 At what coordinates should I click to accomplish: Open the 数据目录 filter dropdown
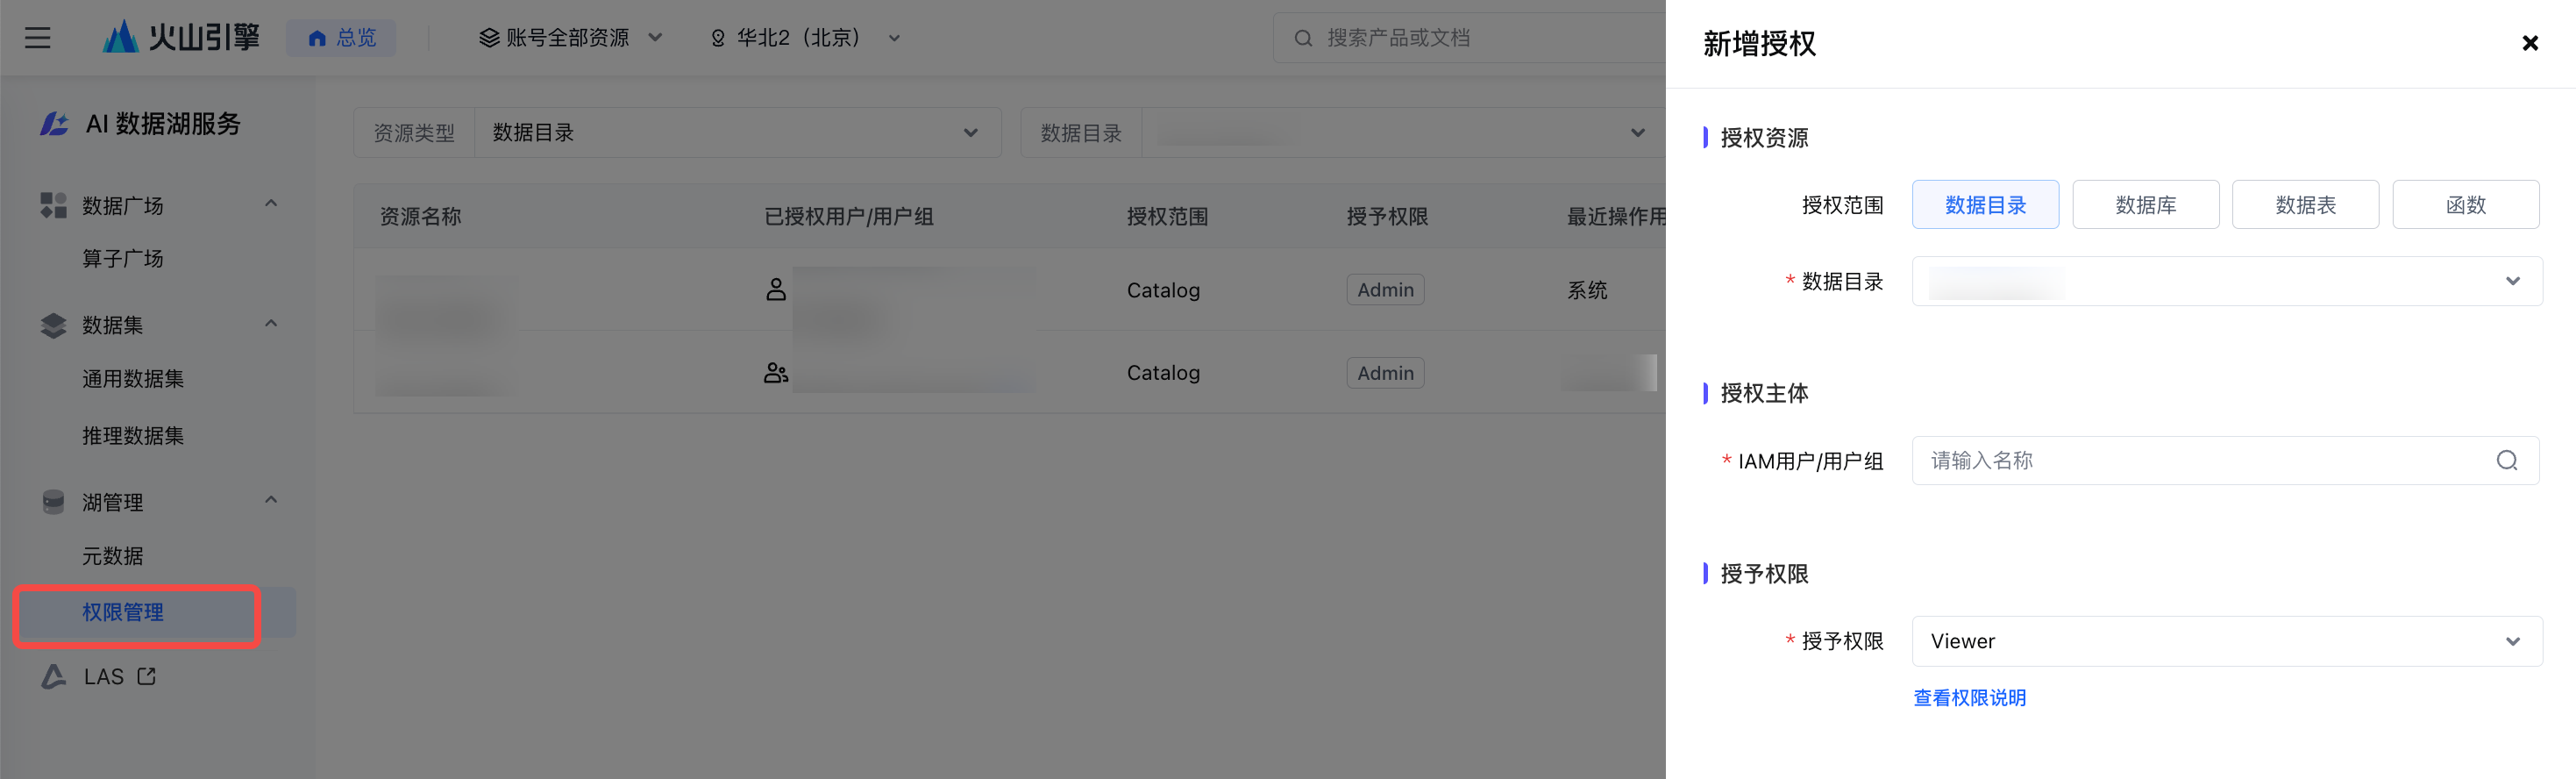point(1343,133)
